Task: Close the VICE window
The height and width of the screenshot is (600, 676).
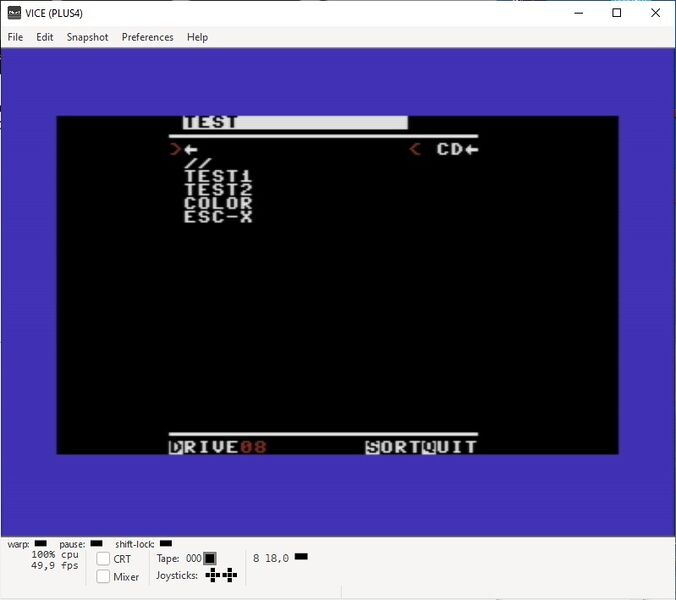Action: (655, 13)
